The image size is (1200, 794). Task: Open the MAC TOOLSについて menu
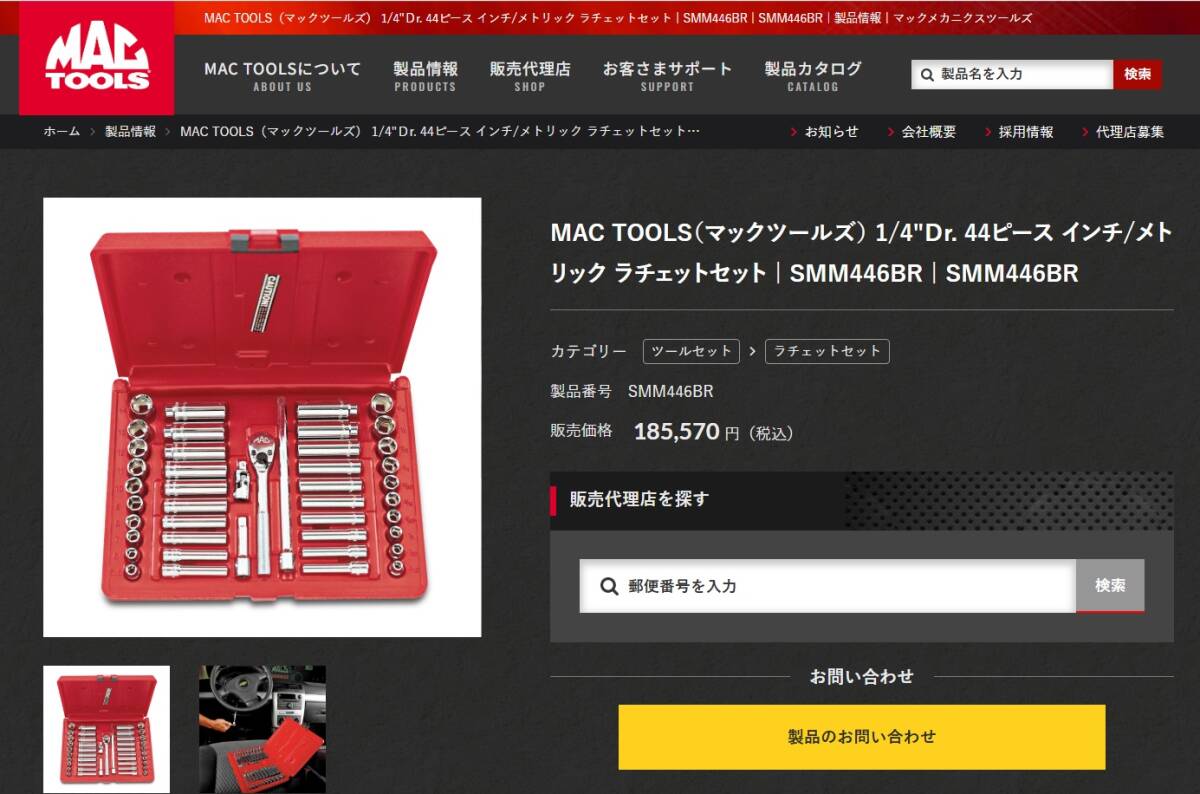283,76
